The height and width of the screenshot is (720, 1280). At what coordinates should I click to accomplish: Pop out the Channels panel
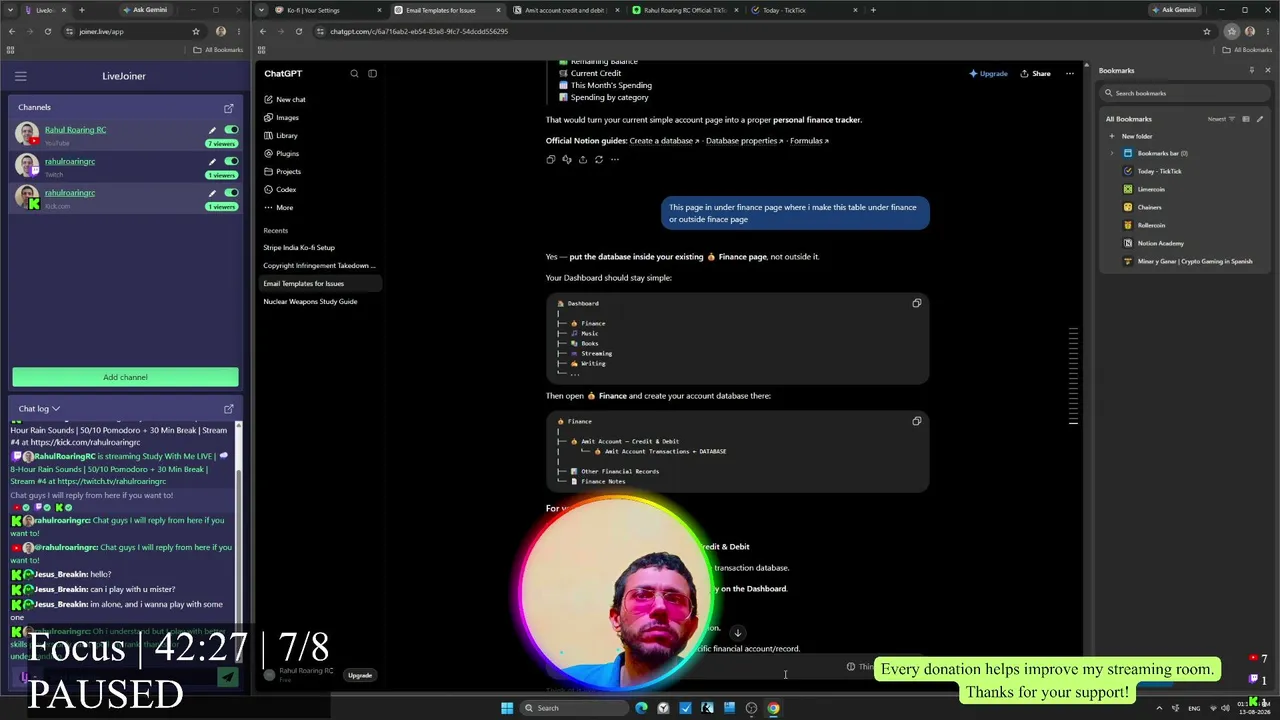click(229, 108)
